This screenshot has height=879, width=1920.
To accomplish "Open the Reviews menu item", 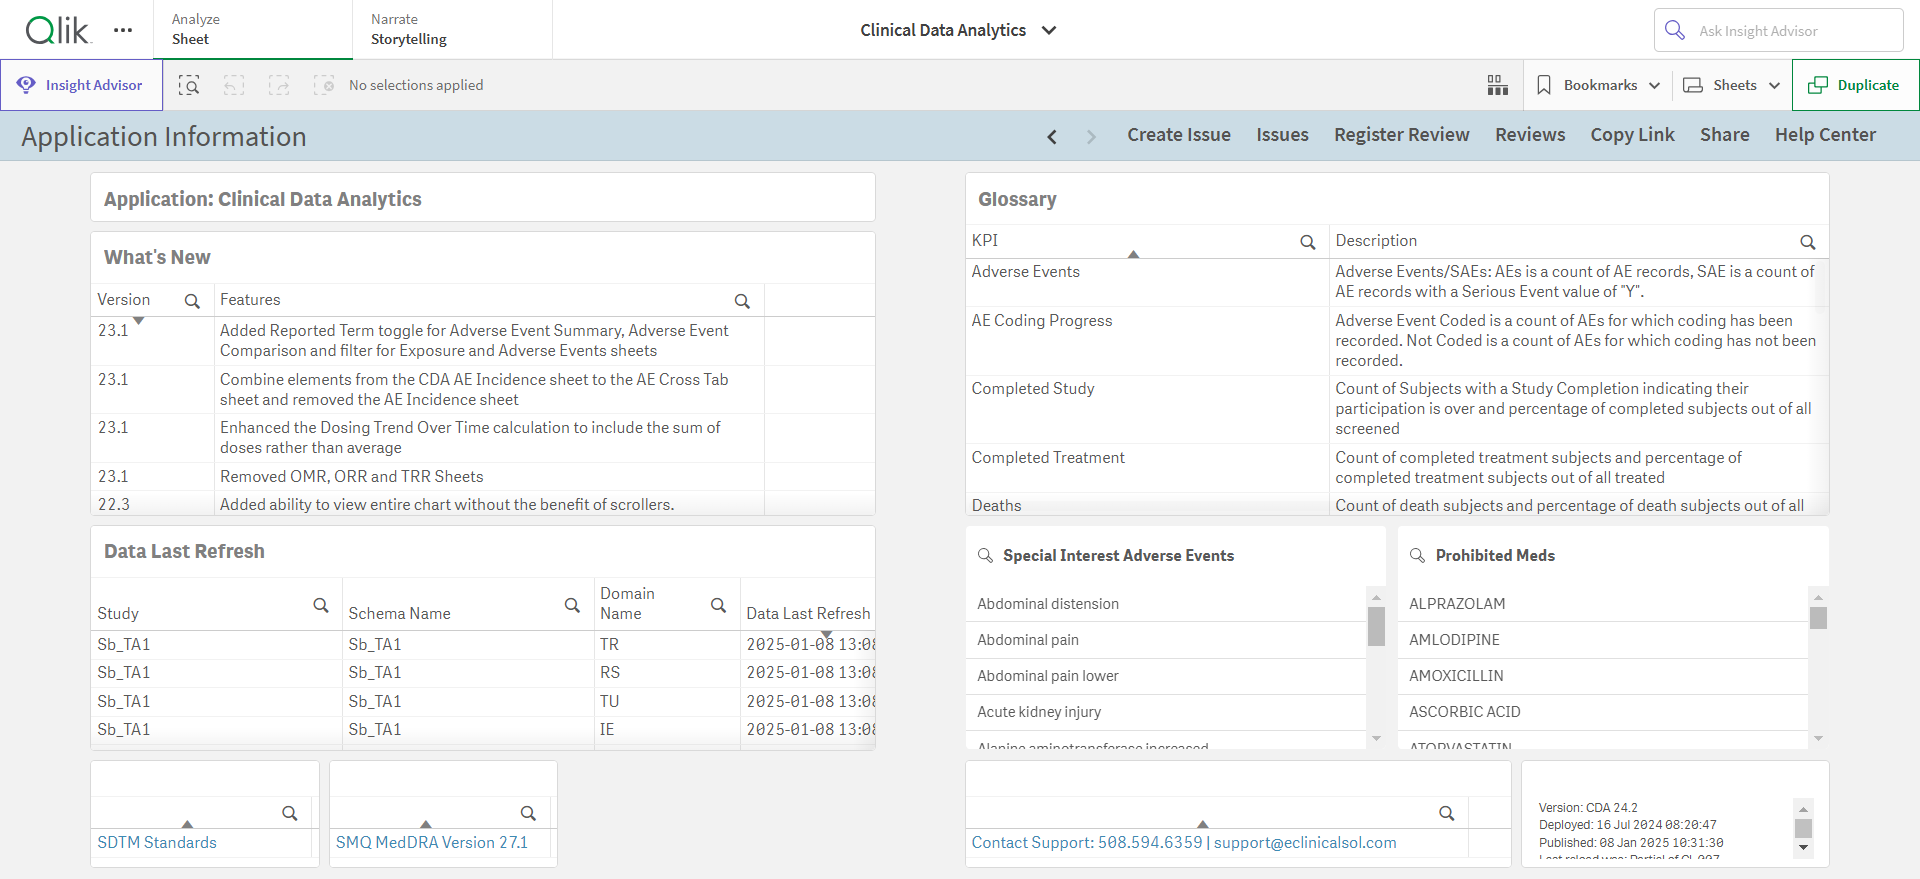I will coord(1530,135).
